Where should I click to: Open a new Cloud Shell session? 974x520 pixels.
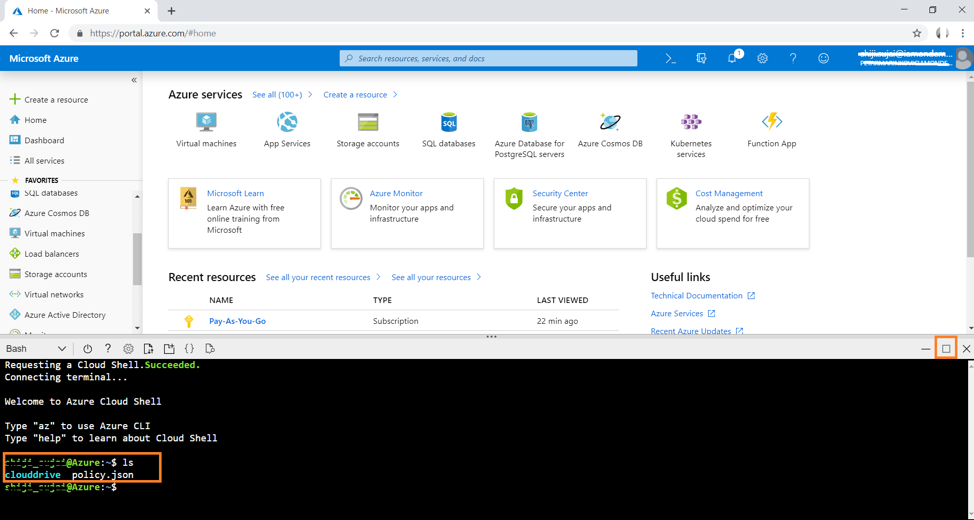(169, 349)
